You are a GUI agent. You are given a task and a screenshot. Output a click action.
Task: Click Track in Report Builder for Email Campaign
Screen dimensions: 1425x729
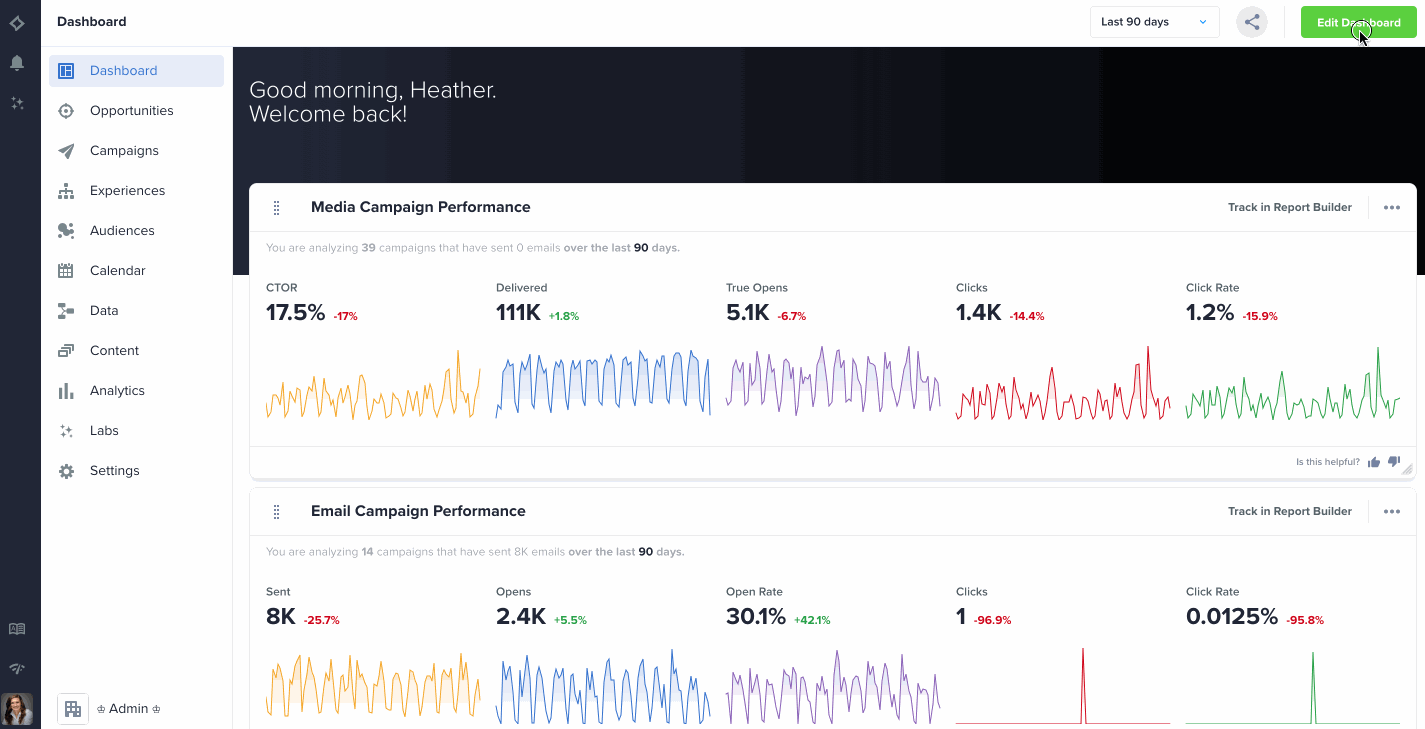1289,512
